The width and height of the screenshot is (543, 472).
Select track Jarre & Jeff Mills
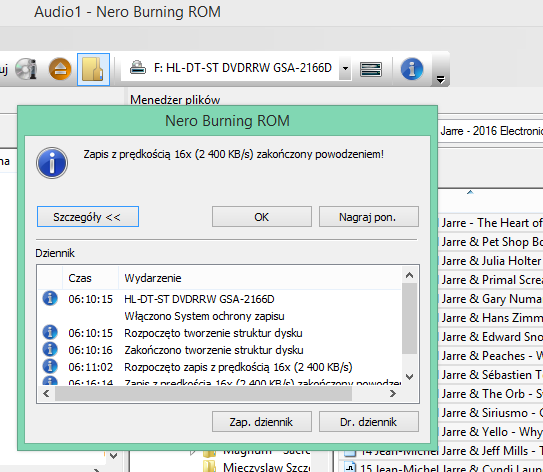pyautogui.click(x=491, y=451)
